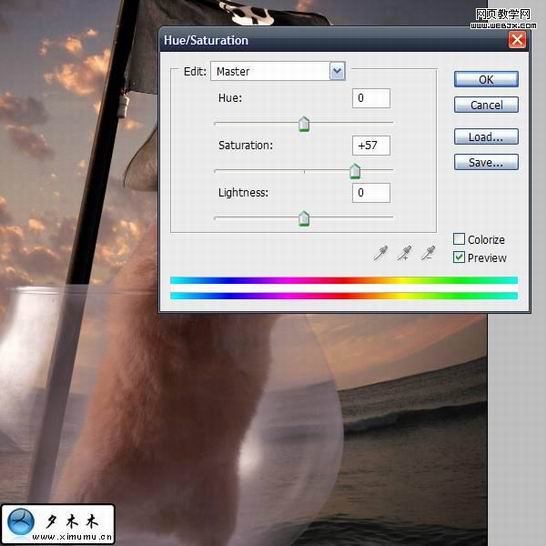The width and height of the screenshot is (546, 546).
Task: Click the ximumu logo badge
Action: click(58, 524)
